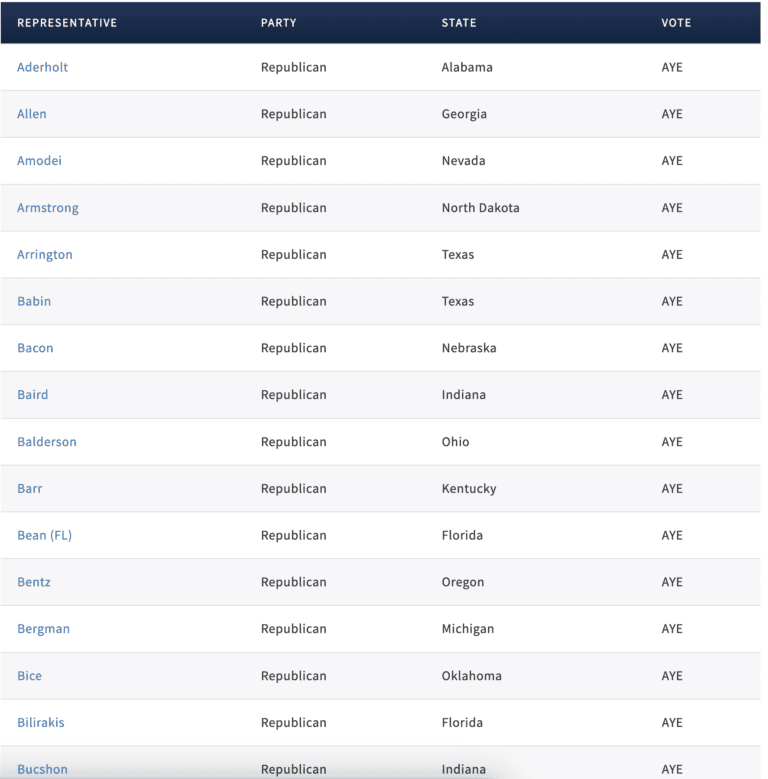This screenshot has height=779, width=768.
Task: Open Amodei's representative page
Action: coord(39,161)
